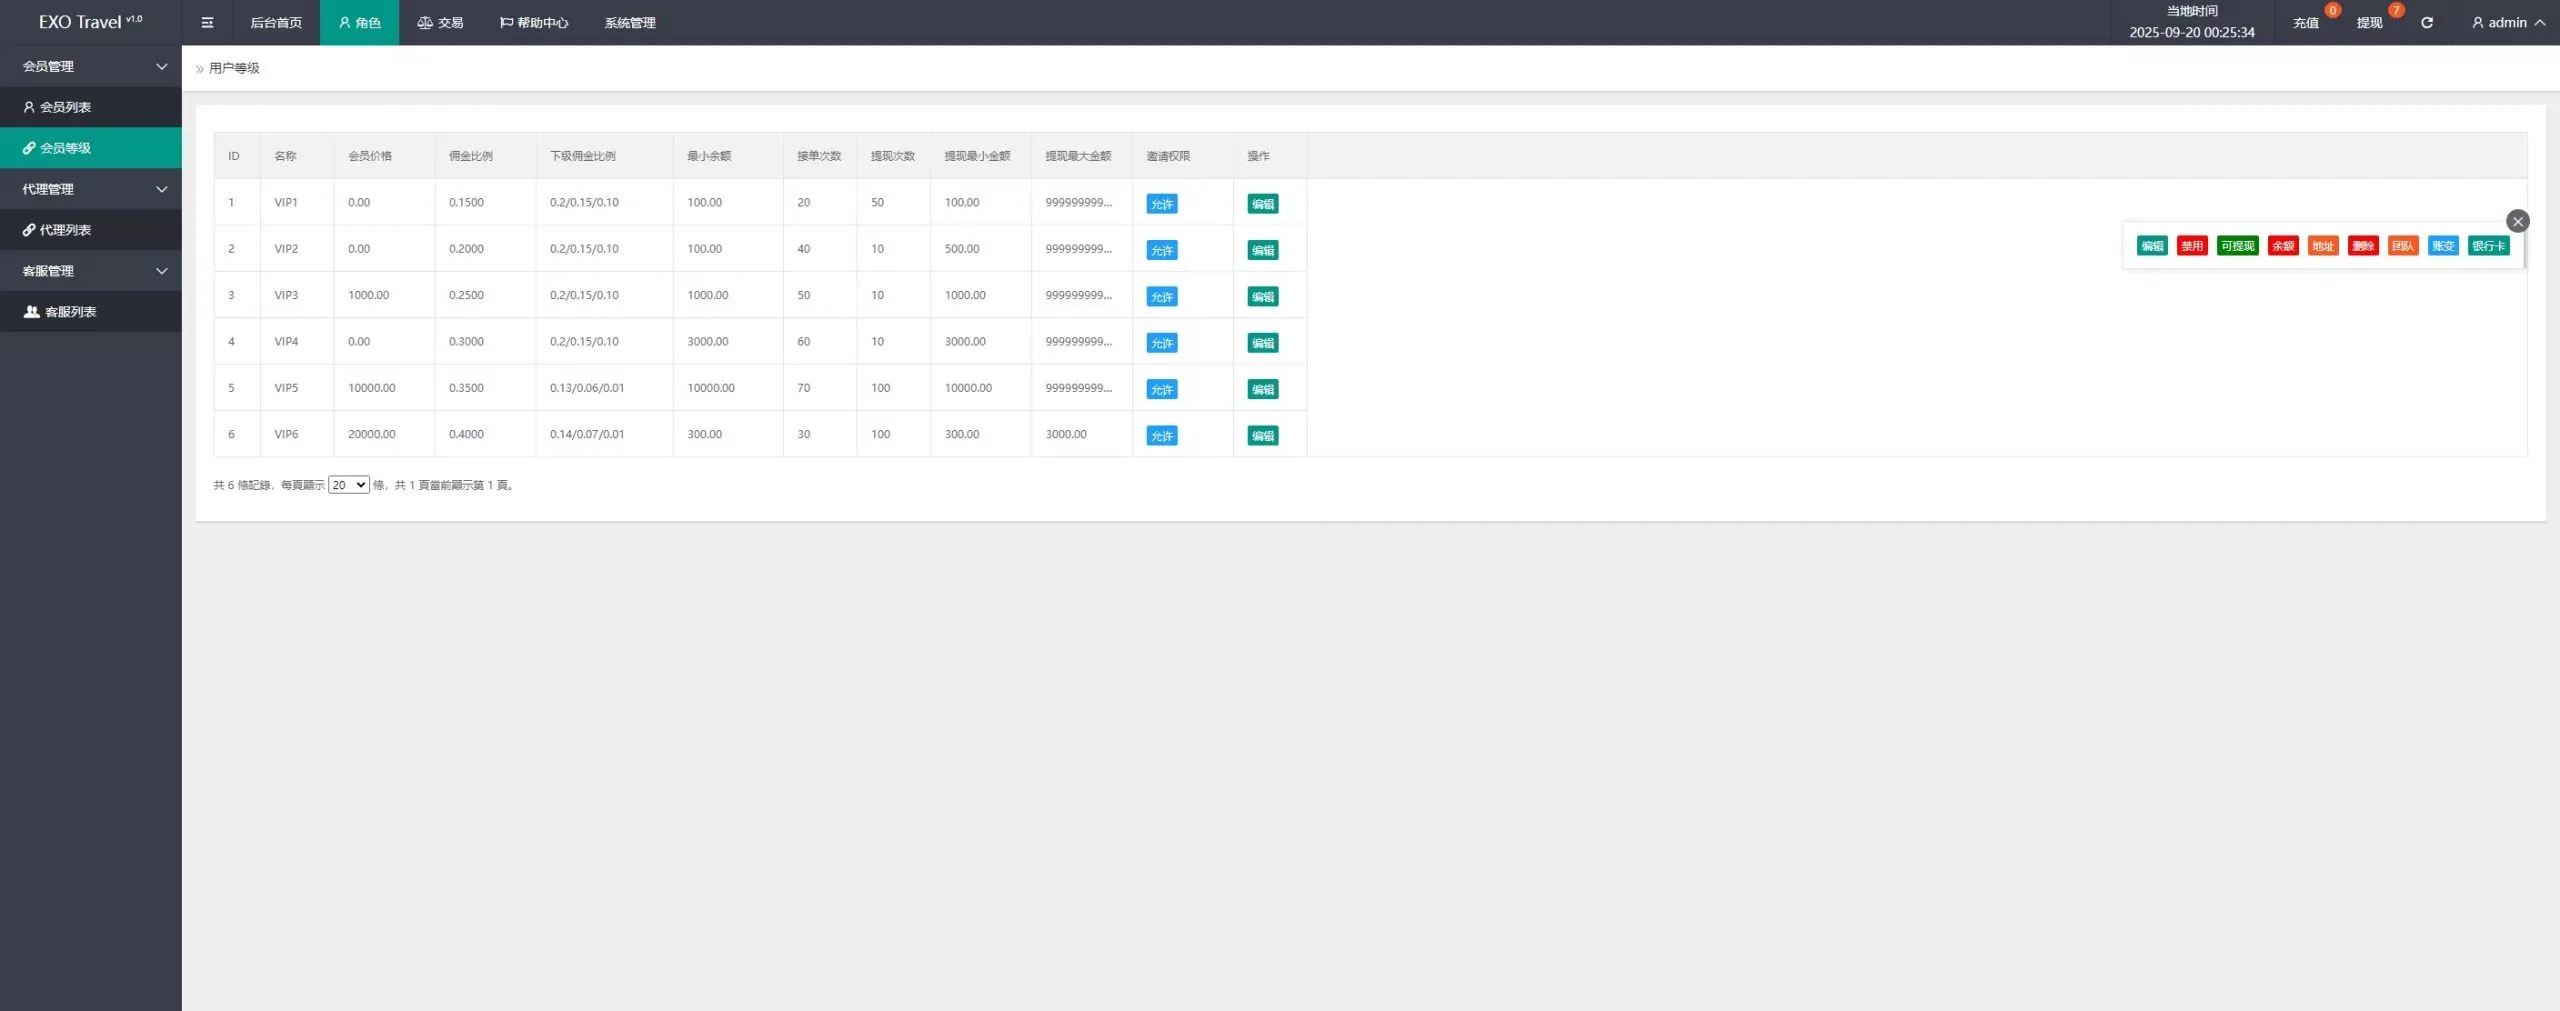Open 客服列表 in the sidebar
The height and width of the screenshot is (1011, 2560).
pos(91,312)
